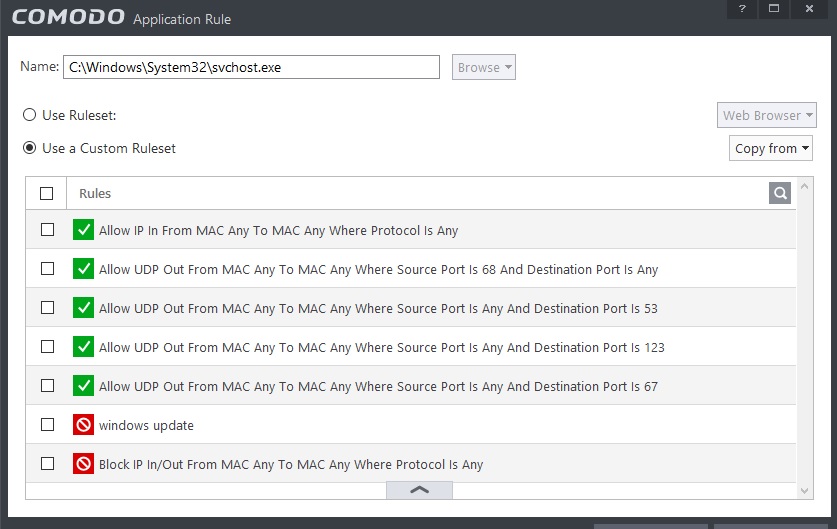Select the Use Ruleset radio button

point(29,115)
